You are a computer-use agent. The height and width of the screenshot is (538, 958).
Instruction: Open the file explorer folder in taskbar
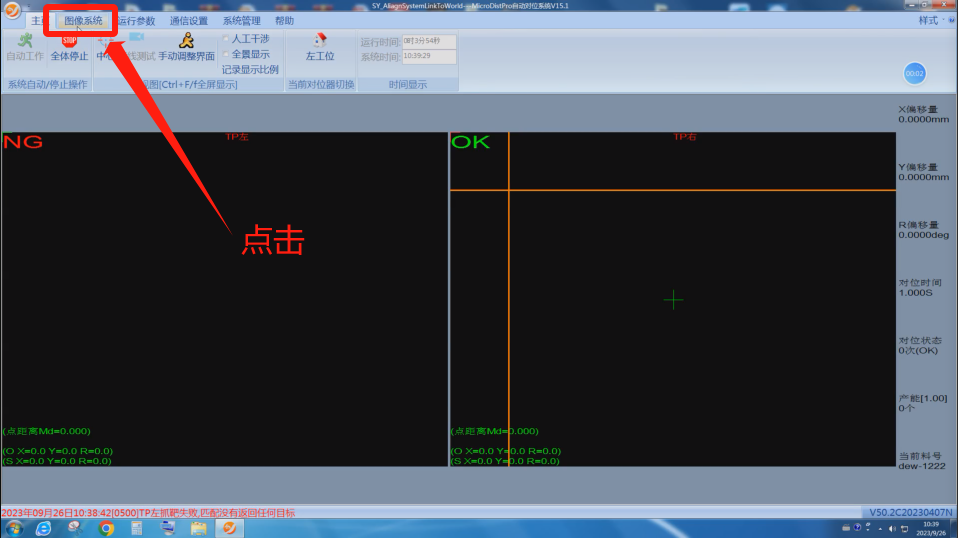click(199, 528)
